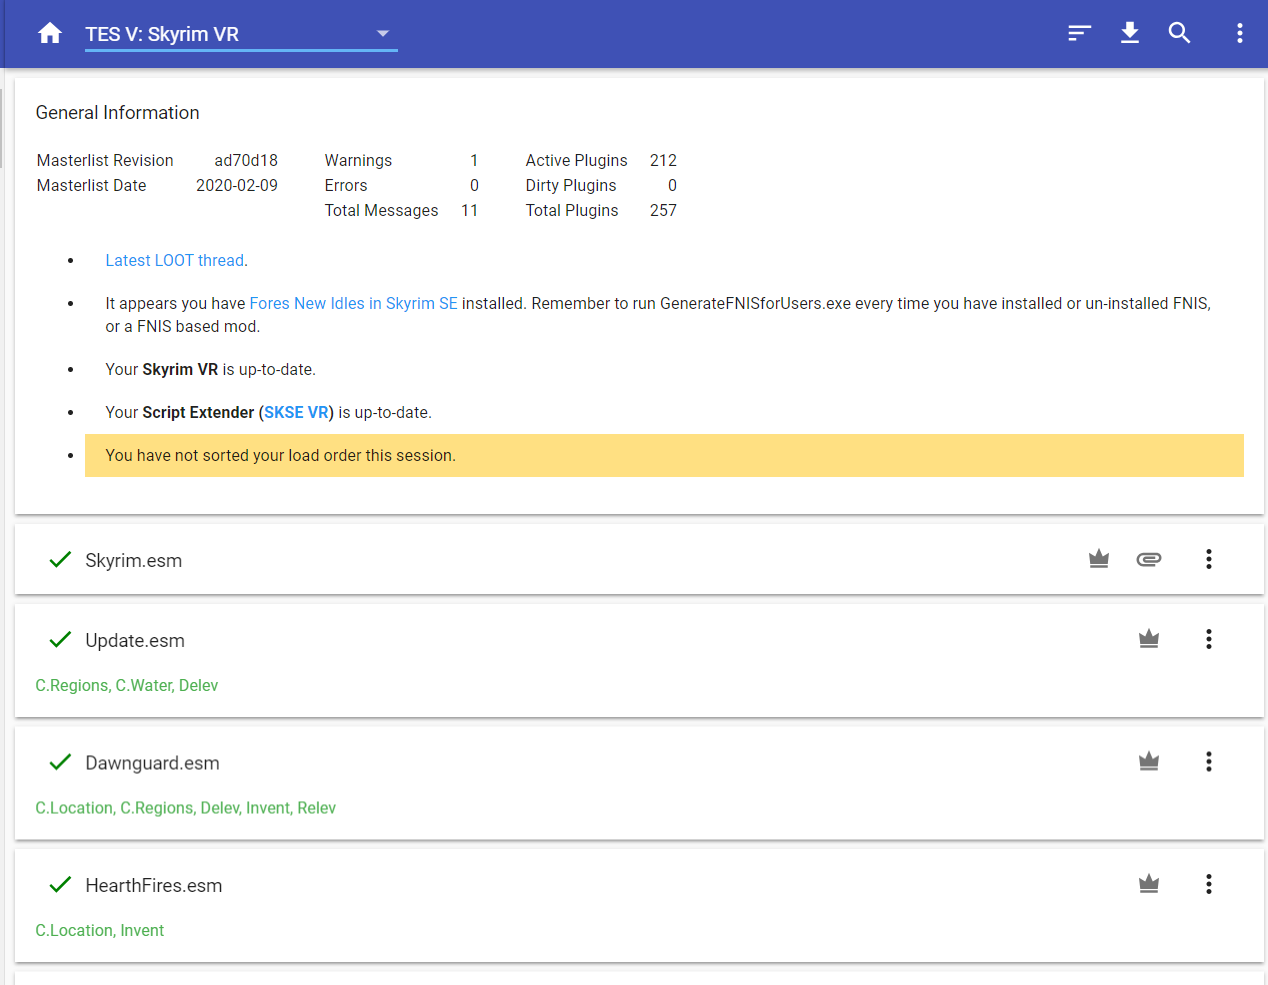This screenshot has width=1268, height=985.
Task: Click the home icon in header
Action: (50, 34)
